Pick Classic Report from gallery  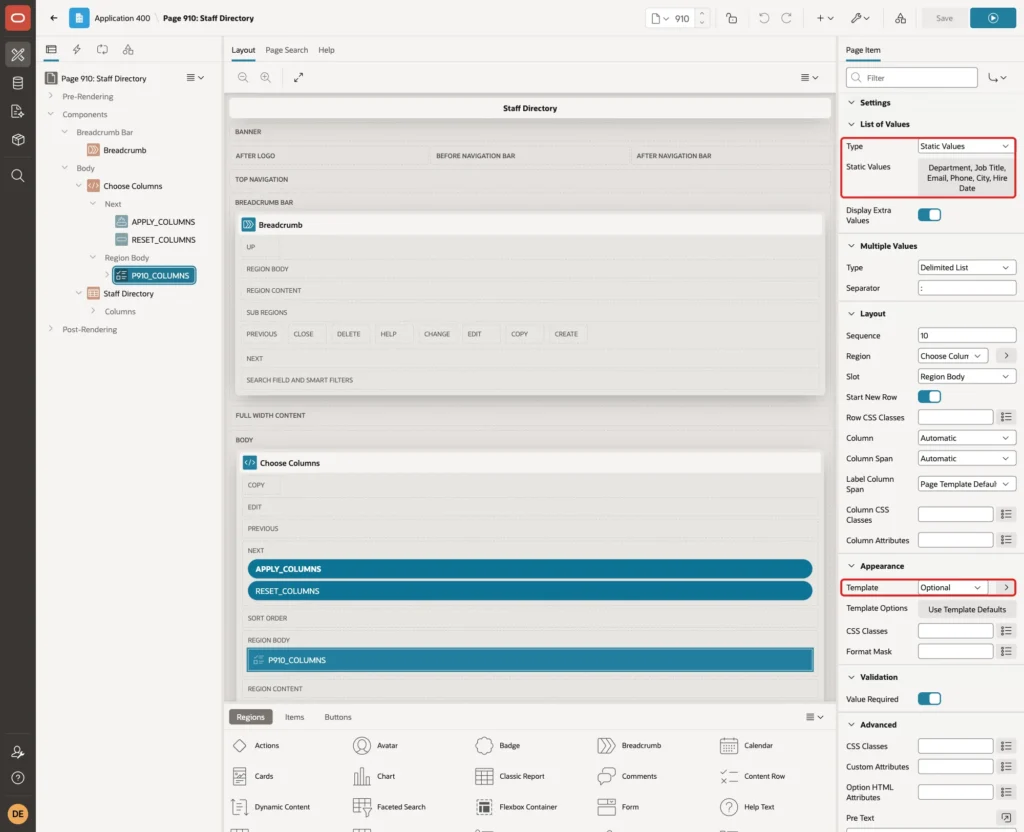(510, 776)
